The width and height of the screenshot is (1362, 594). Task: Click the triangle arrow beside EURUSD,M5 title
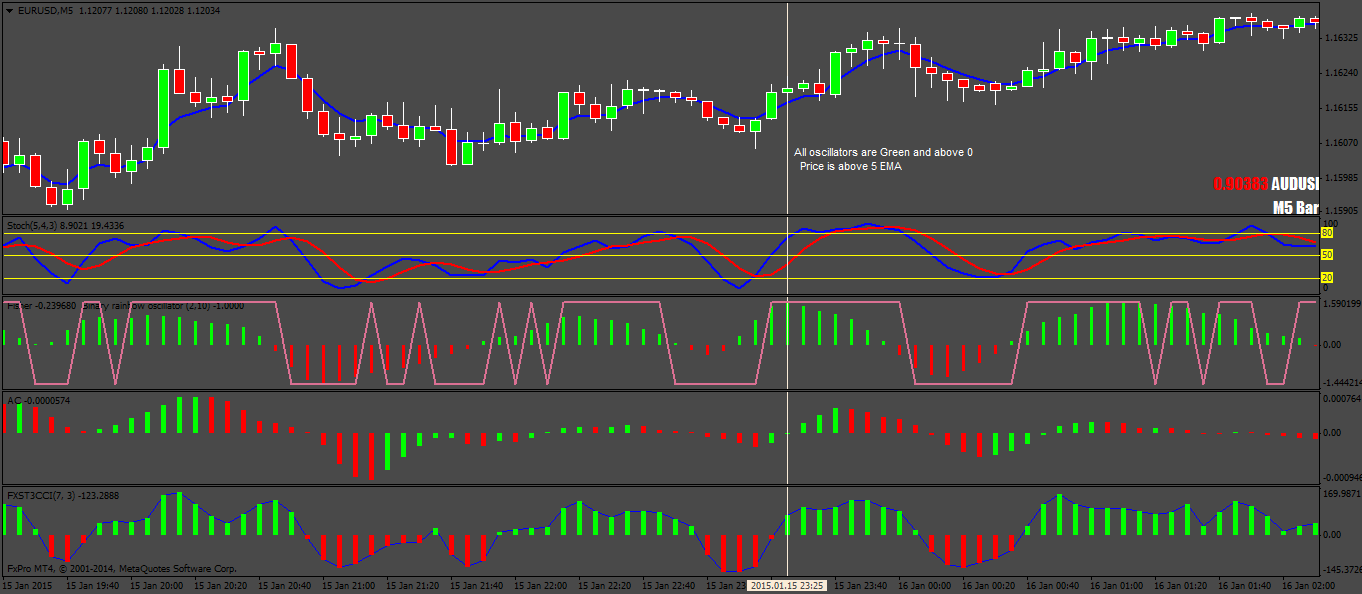(9, 10)
